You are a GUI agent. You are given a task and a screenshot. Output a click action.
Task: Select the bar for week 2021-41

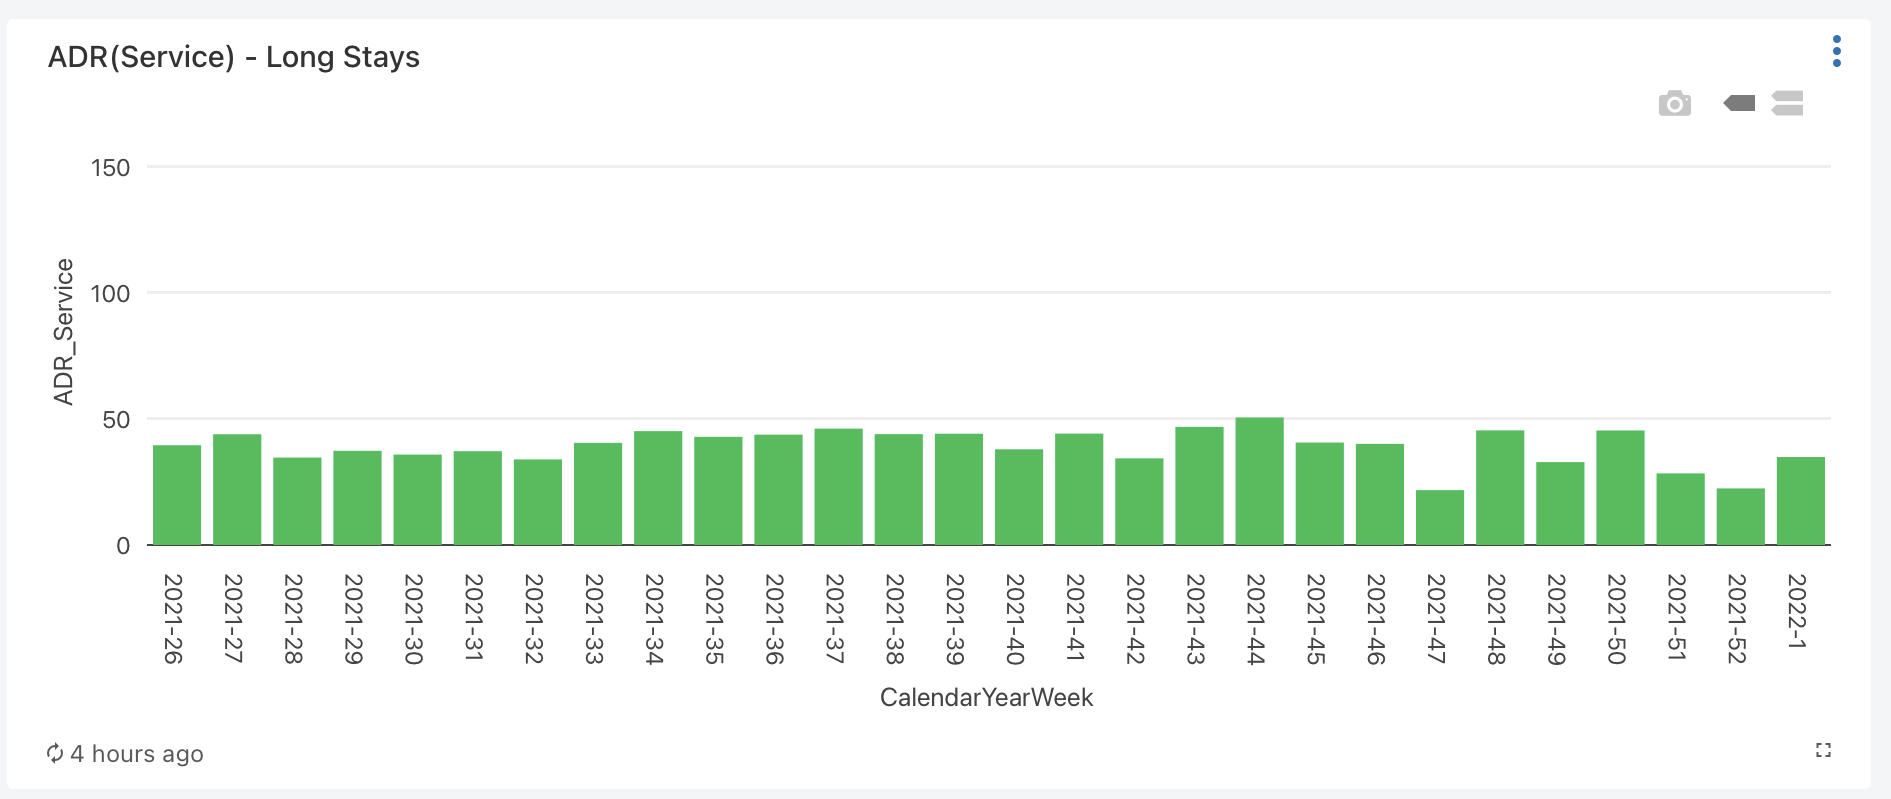click(1079, 489)
